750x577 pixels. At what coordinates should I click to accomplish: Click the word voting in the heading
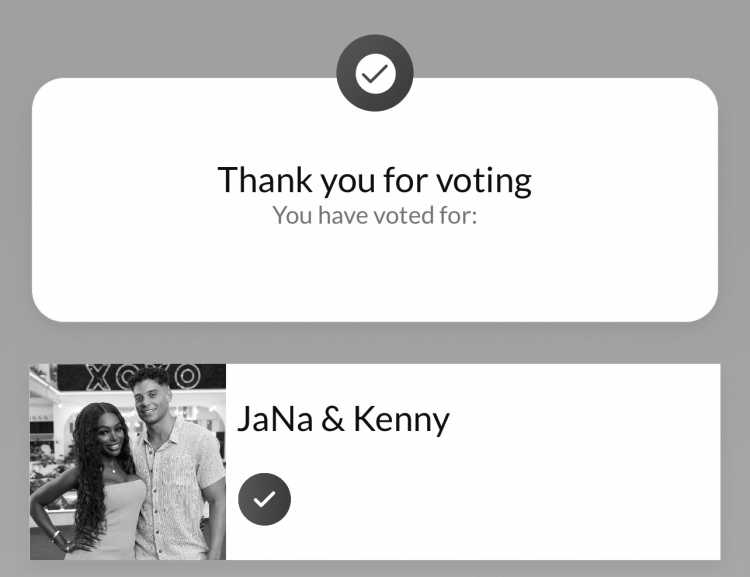coord(484,181)
